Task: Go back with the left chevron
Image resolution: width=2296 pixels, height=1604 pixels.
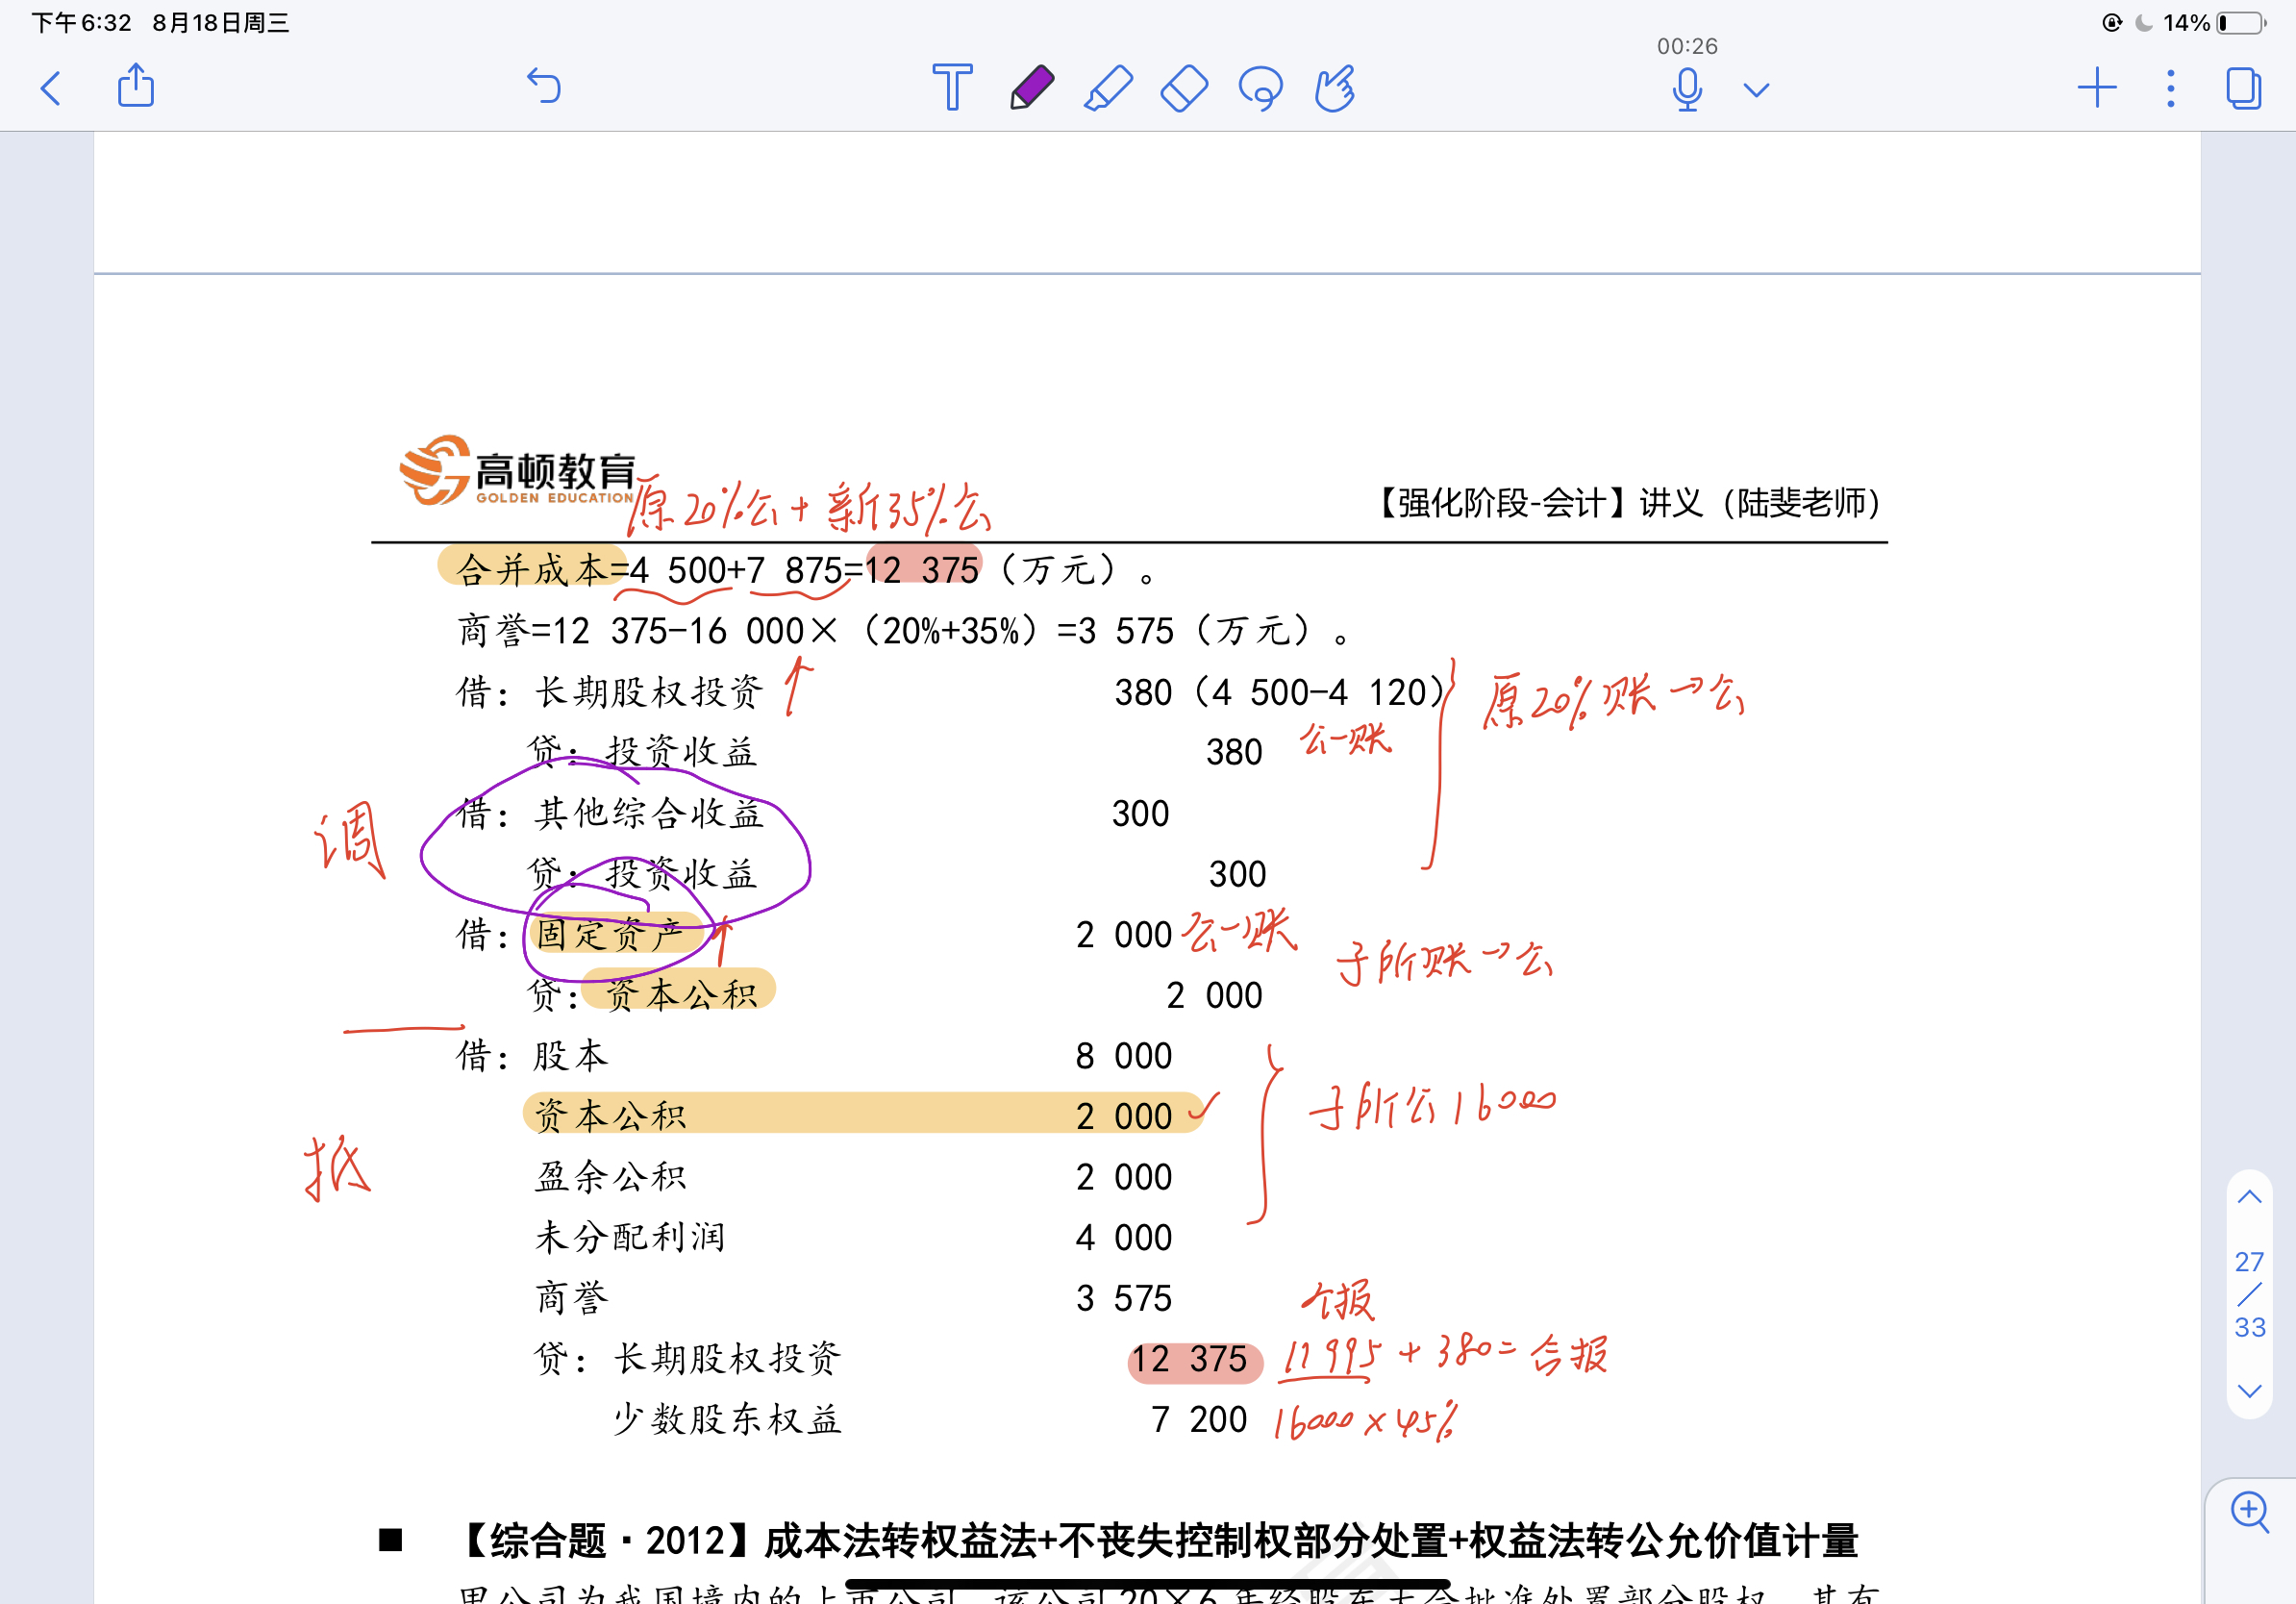Action: pos(51,88)
